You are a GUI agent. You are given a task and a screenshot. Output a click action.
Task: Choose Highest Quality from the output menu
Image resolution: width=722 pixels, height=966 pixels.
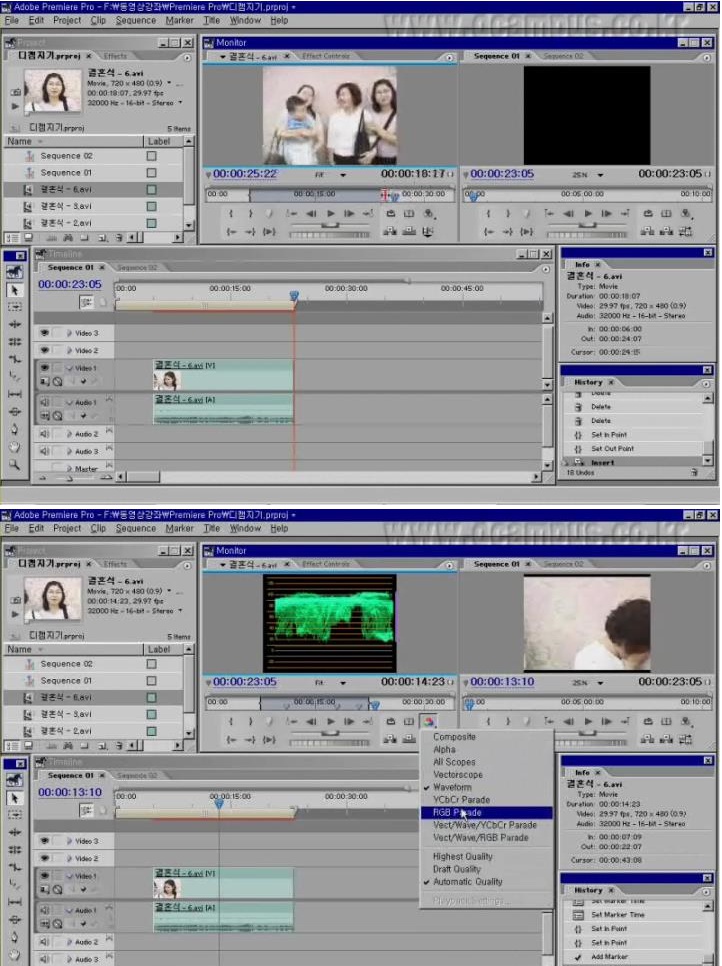point(463,856)
